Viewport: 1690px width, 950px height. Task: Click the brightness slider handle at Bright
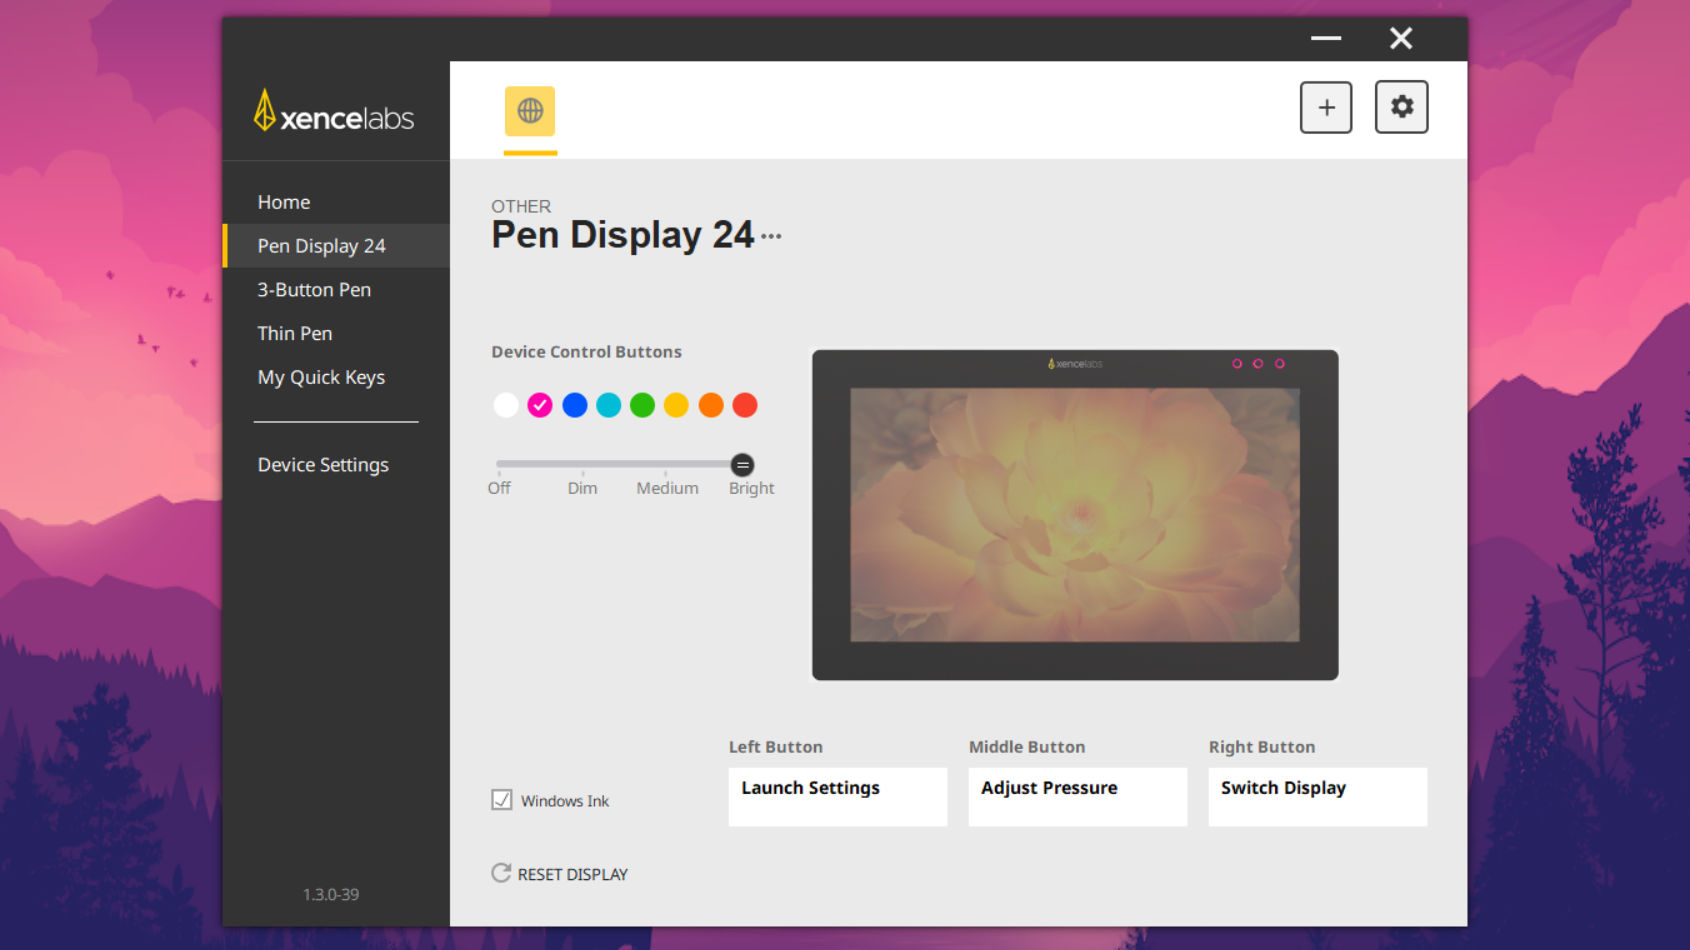pyautogui.click(x=742, y=465)
